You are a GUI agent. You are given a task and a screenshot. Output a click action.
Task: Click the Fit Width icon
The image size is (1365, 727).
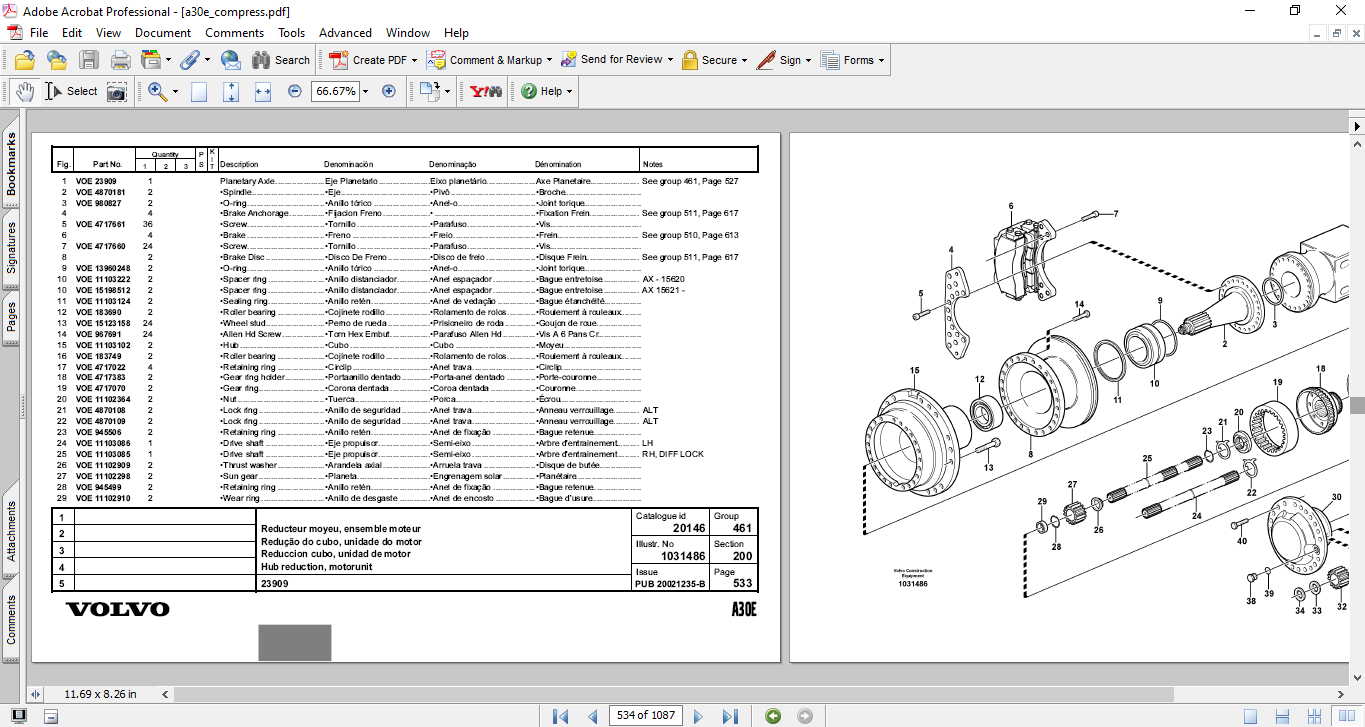(x=263, y=91)
